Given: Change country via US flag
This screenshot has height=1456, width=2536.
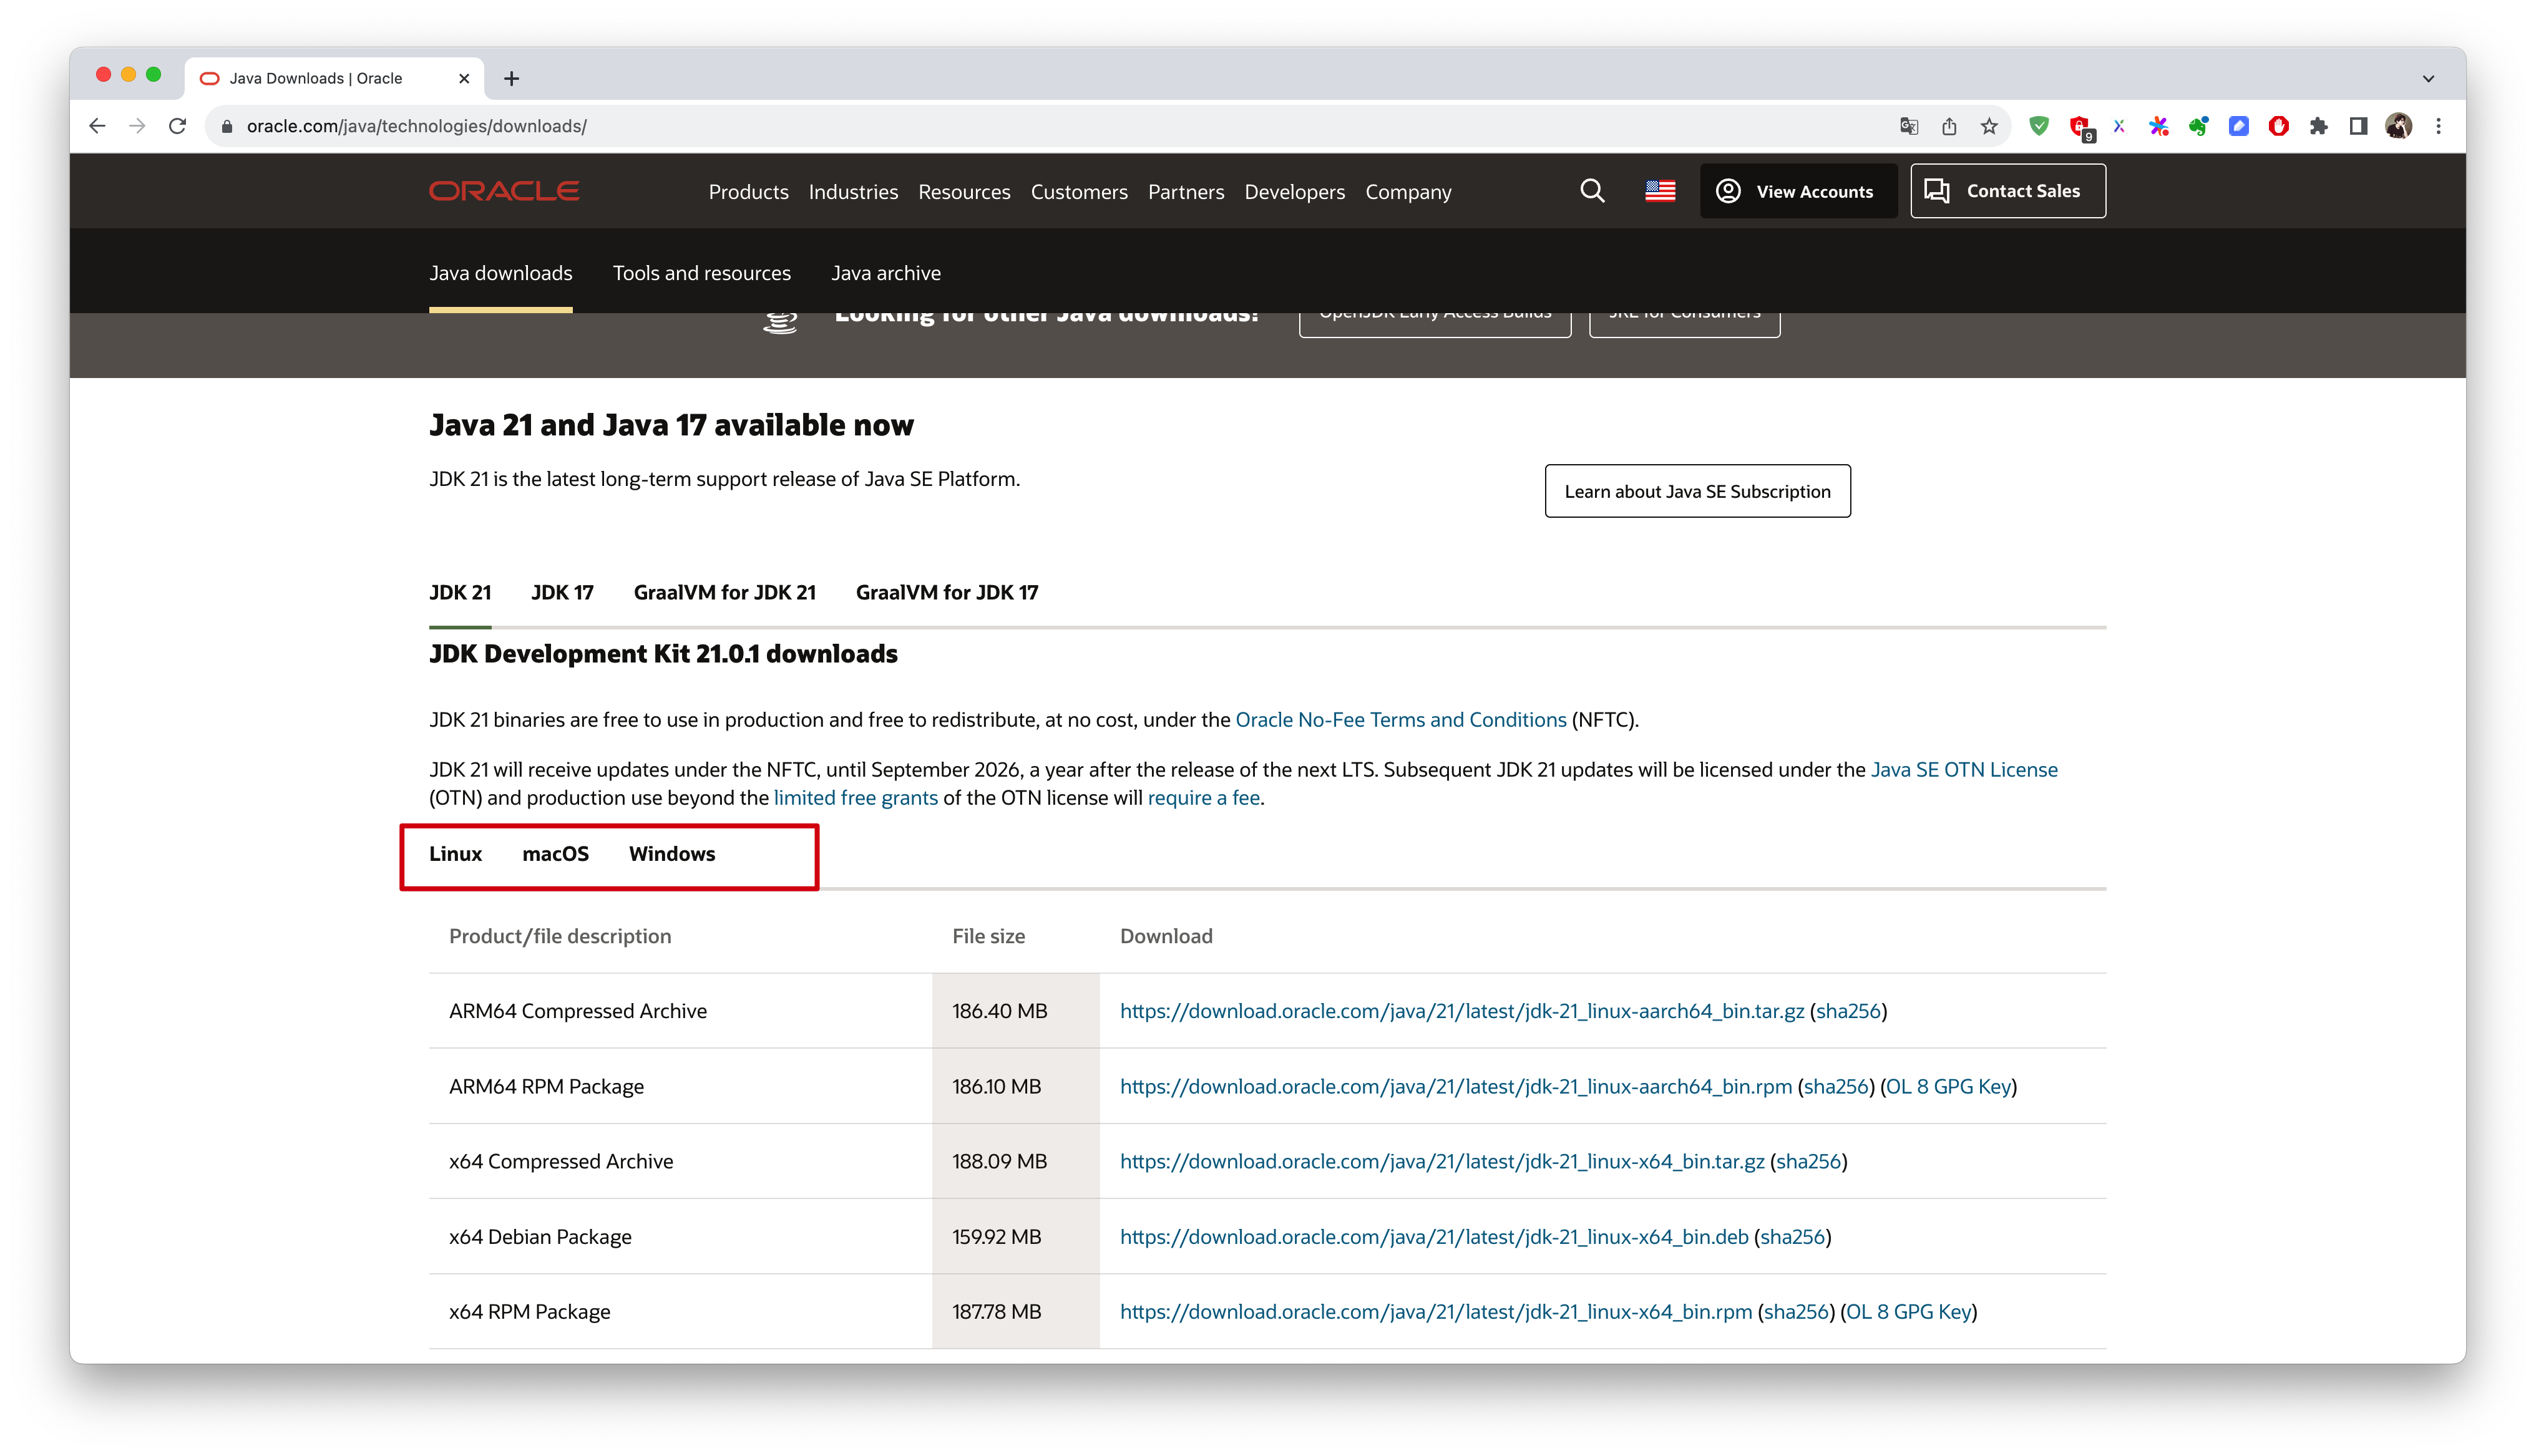Looking at the screenshot, I should coord(1660,191).
